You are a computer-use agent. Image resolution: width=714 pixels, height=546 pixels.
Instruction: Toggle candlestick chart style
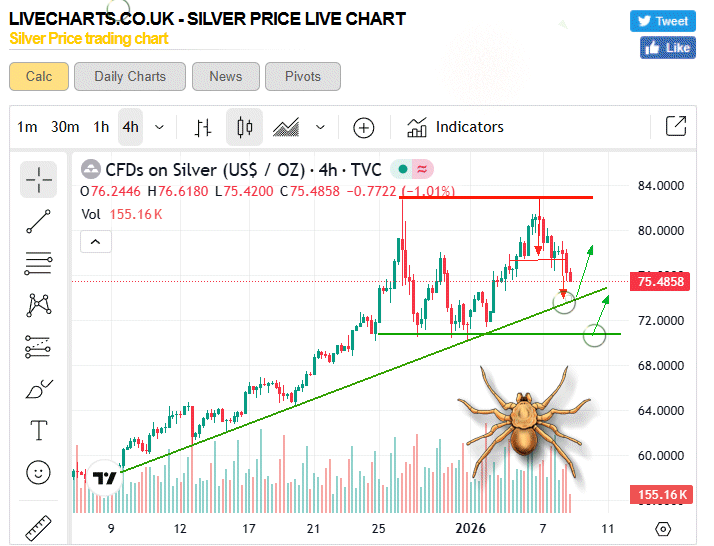[x=244, y=127]
